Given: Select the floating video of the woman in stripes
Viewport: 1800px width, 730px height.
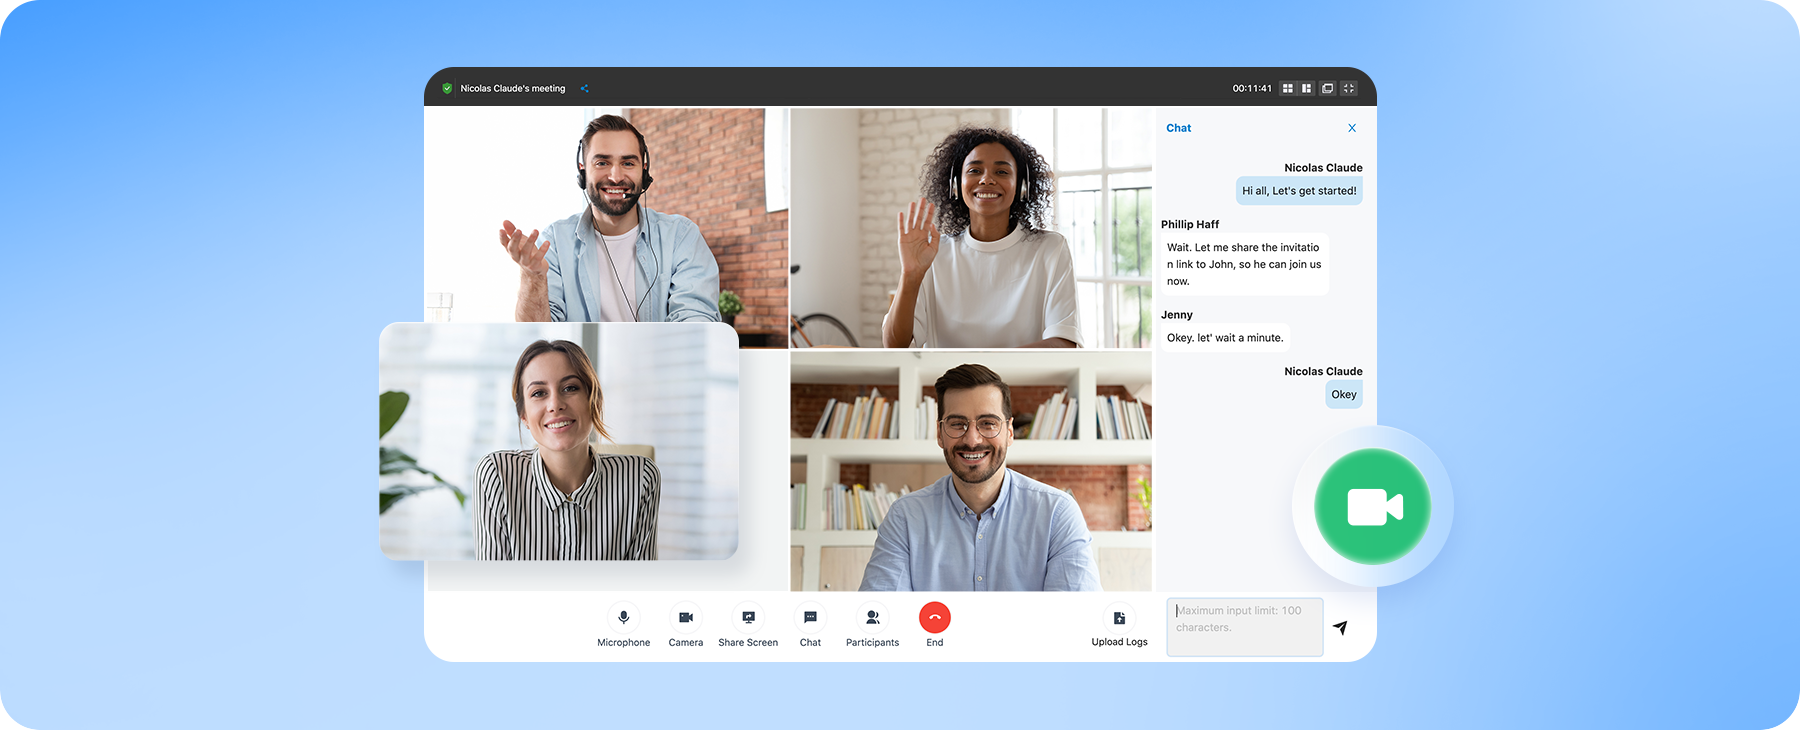Looking at the screenshot, I should [558, 441].
